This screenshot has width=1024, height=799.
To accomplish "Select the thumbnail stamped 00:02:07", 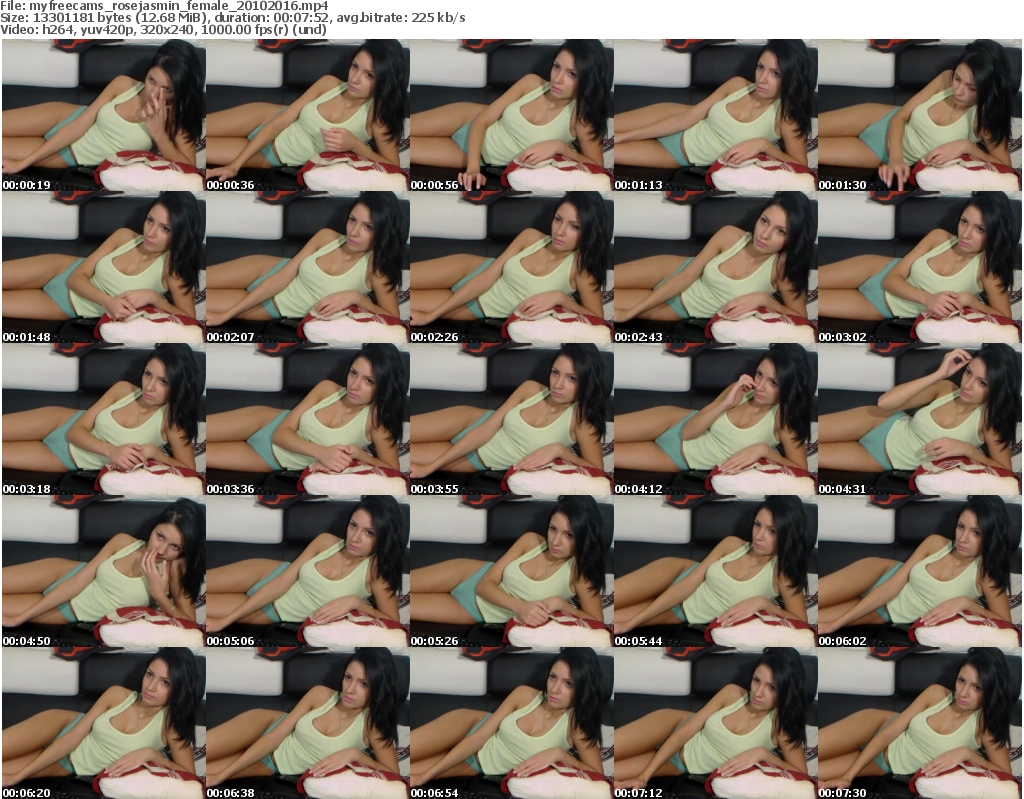I will coord(308,267).
